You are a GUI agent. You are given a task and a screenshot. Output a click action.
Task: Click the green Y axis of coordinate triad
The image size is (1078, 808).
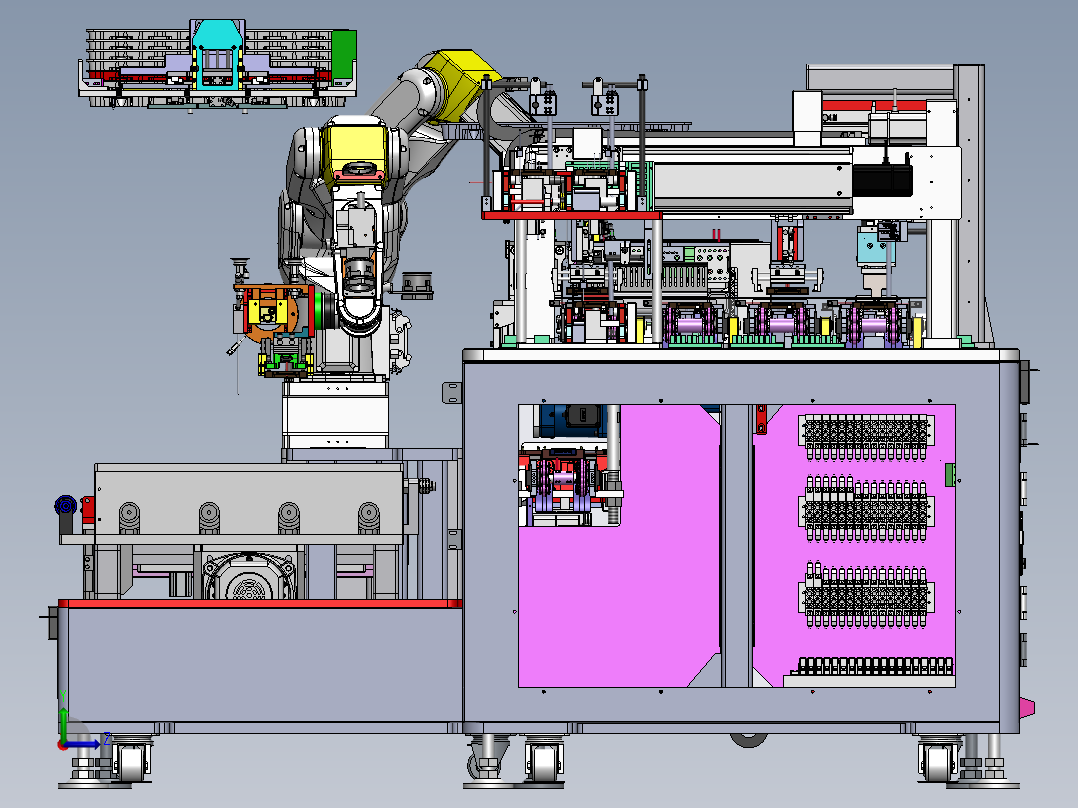63,723
